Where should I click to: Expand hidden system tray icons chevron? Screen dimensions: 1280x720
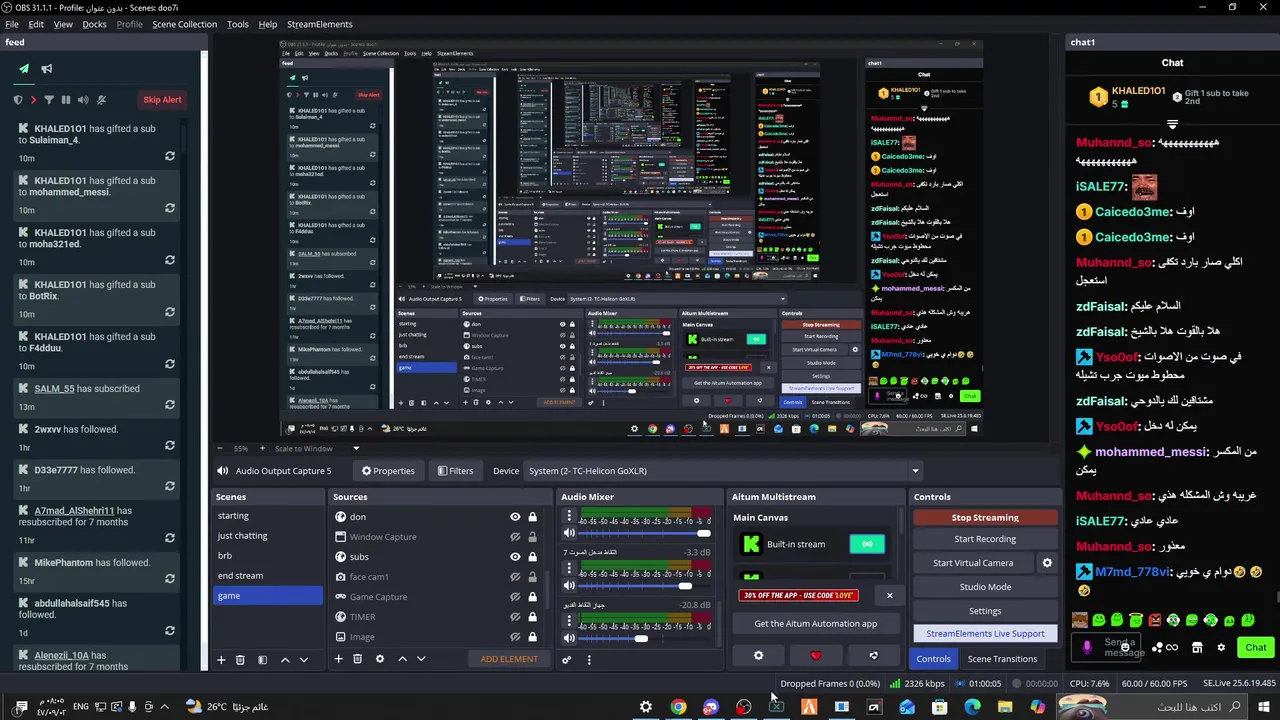coord(165,706)
